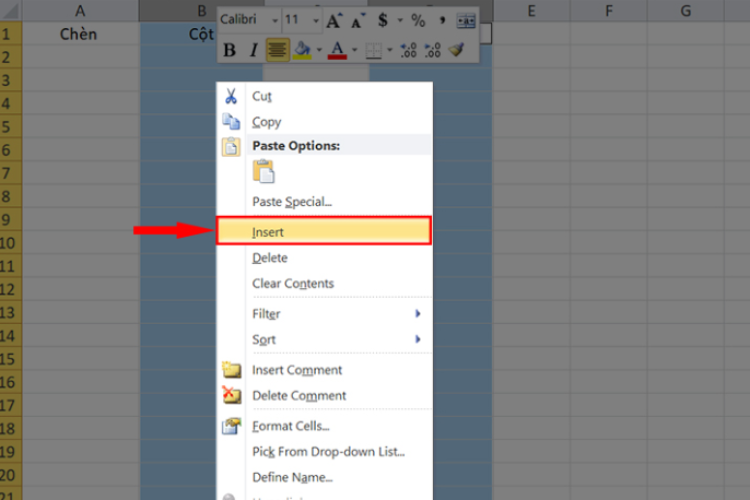The height and width of the screenshot is (500, 750).
Task: Open the font color dropdown arrow
Action: 354,50
